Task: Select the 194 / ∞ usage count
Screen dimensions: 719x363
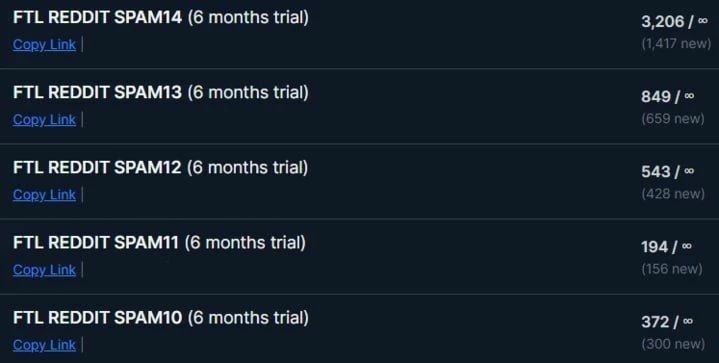Action: 666,247
